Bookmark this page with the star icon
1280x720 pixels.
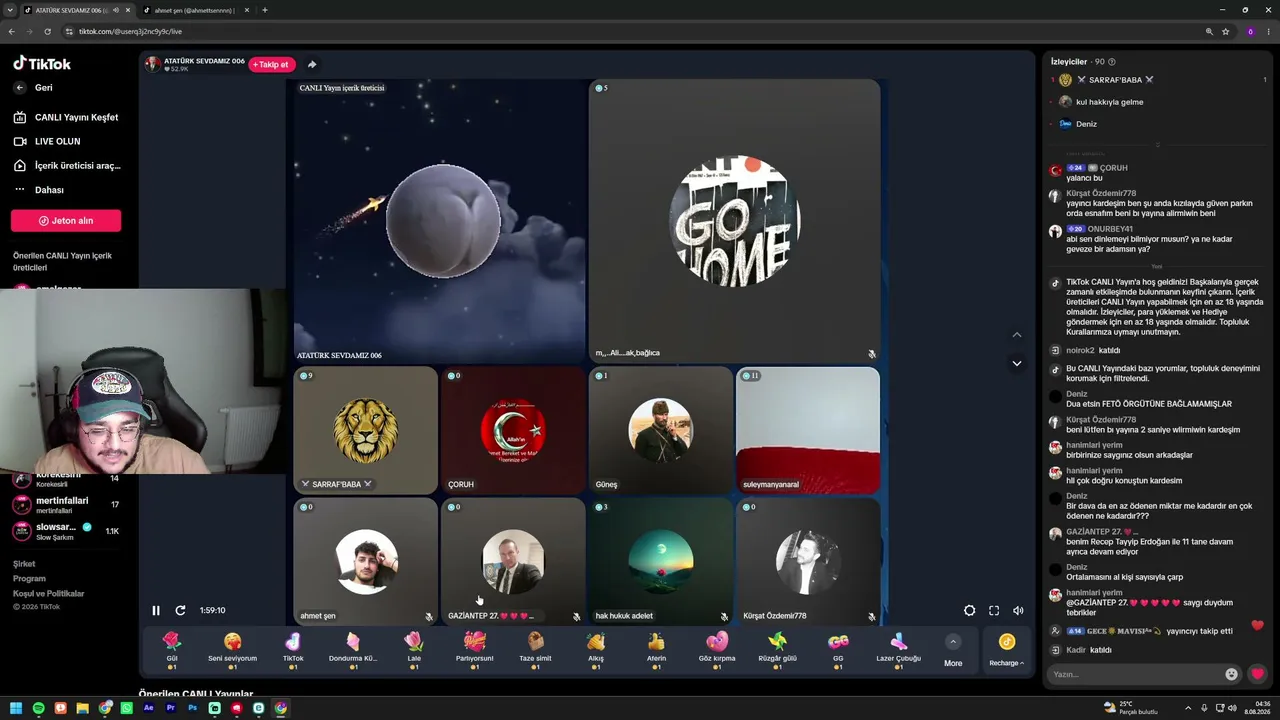click(1225, 31)
